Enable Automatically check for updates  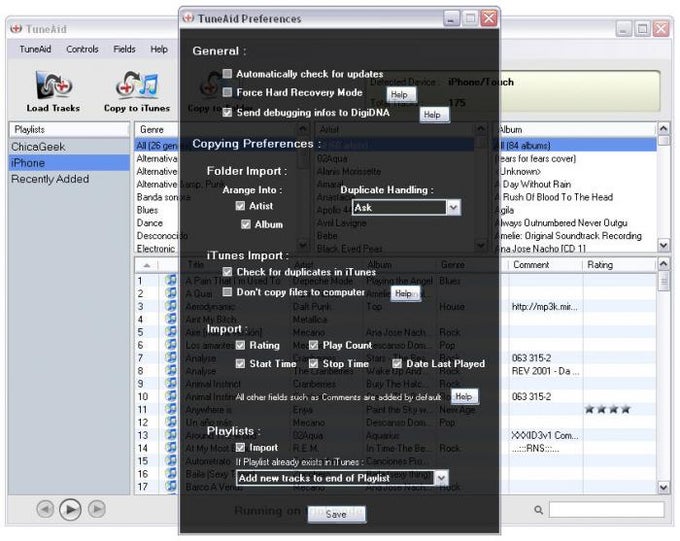[x=227, y=74]
